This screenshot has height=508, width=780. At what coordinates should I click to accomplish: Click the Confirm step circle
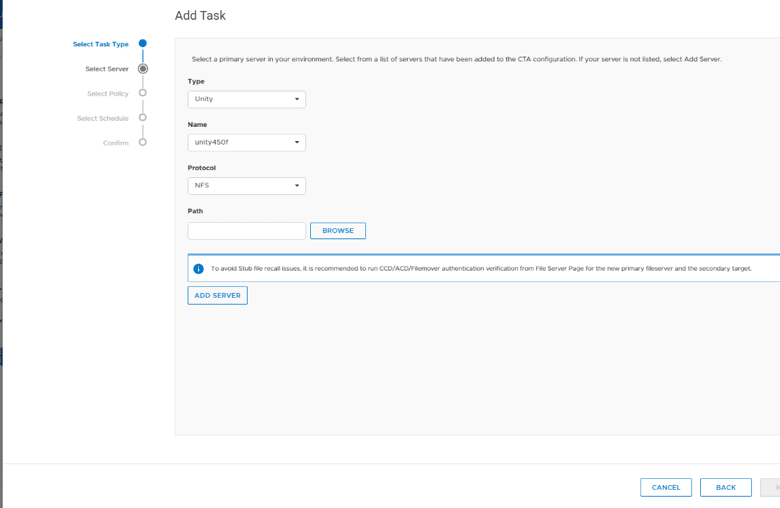click(x=143, y=142)
